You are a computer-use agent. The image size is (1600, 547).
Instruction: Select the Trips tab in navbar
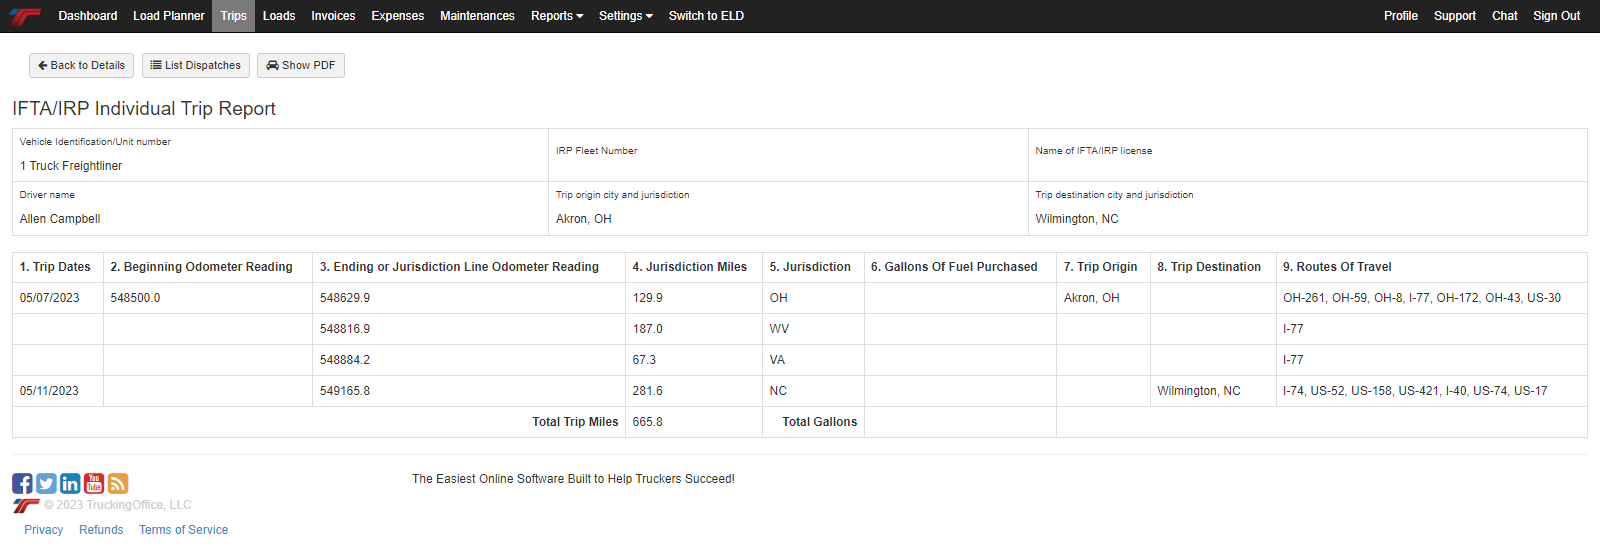pos(233,16)
